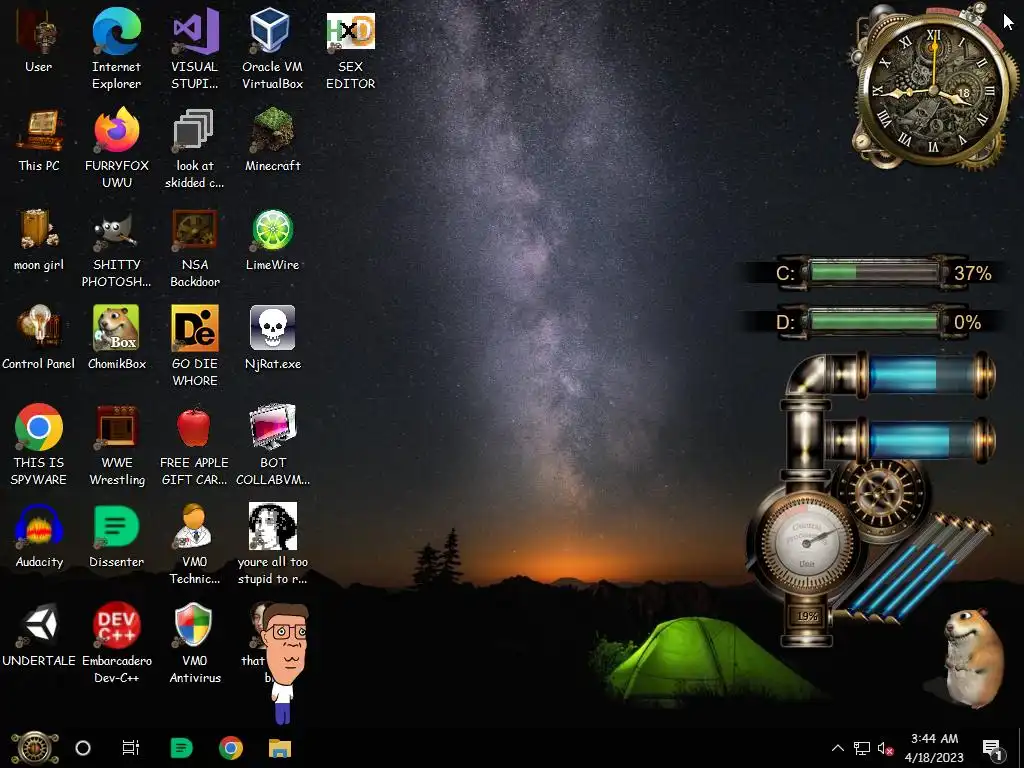This screenshot has width=1024, height=768.
Task: Open the steampunk Start button
Action: tap(34, 748)
